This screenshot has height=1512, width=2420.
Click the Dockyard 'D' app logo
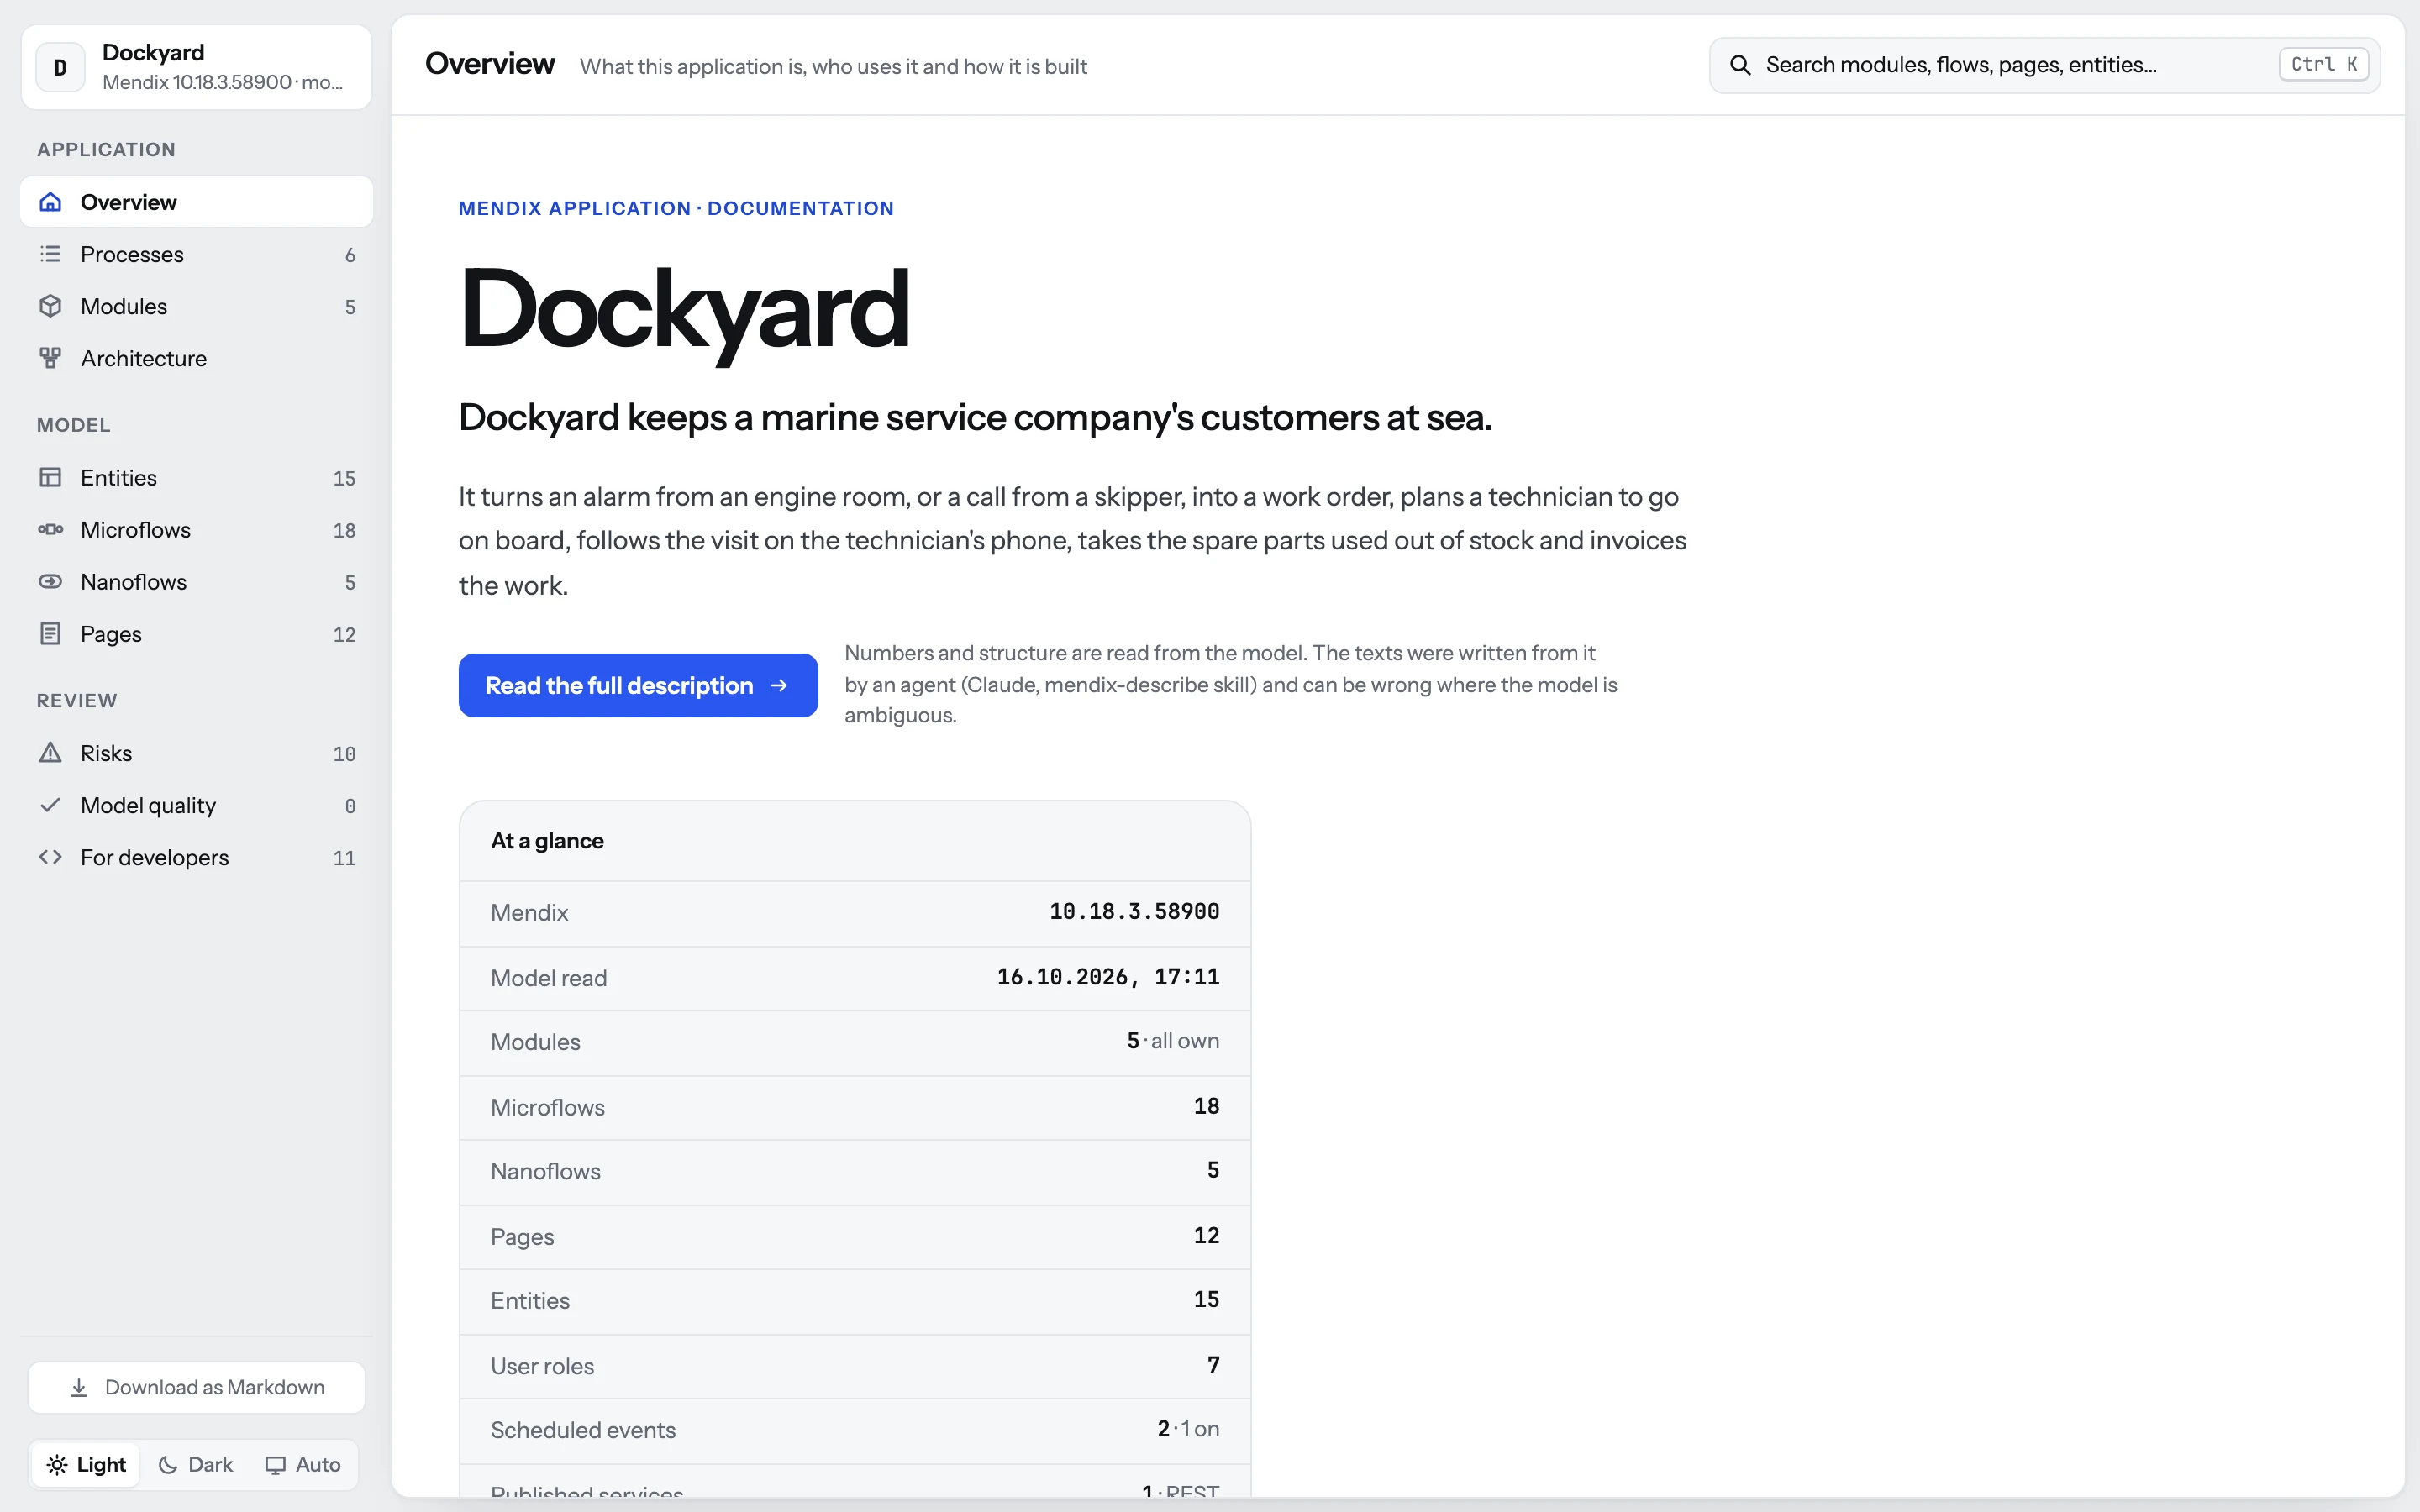tap(60, 67)
